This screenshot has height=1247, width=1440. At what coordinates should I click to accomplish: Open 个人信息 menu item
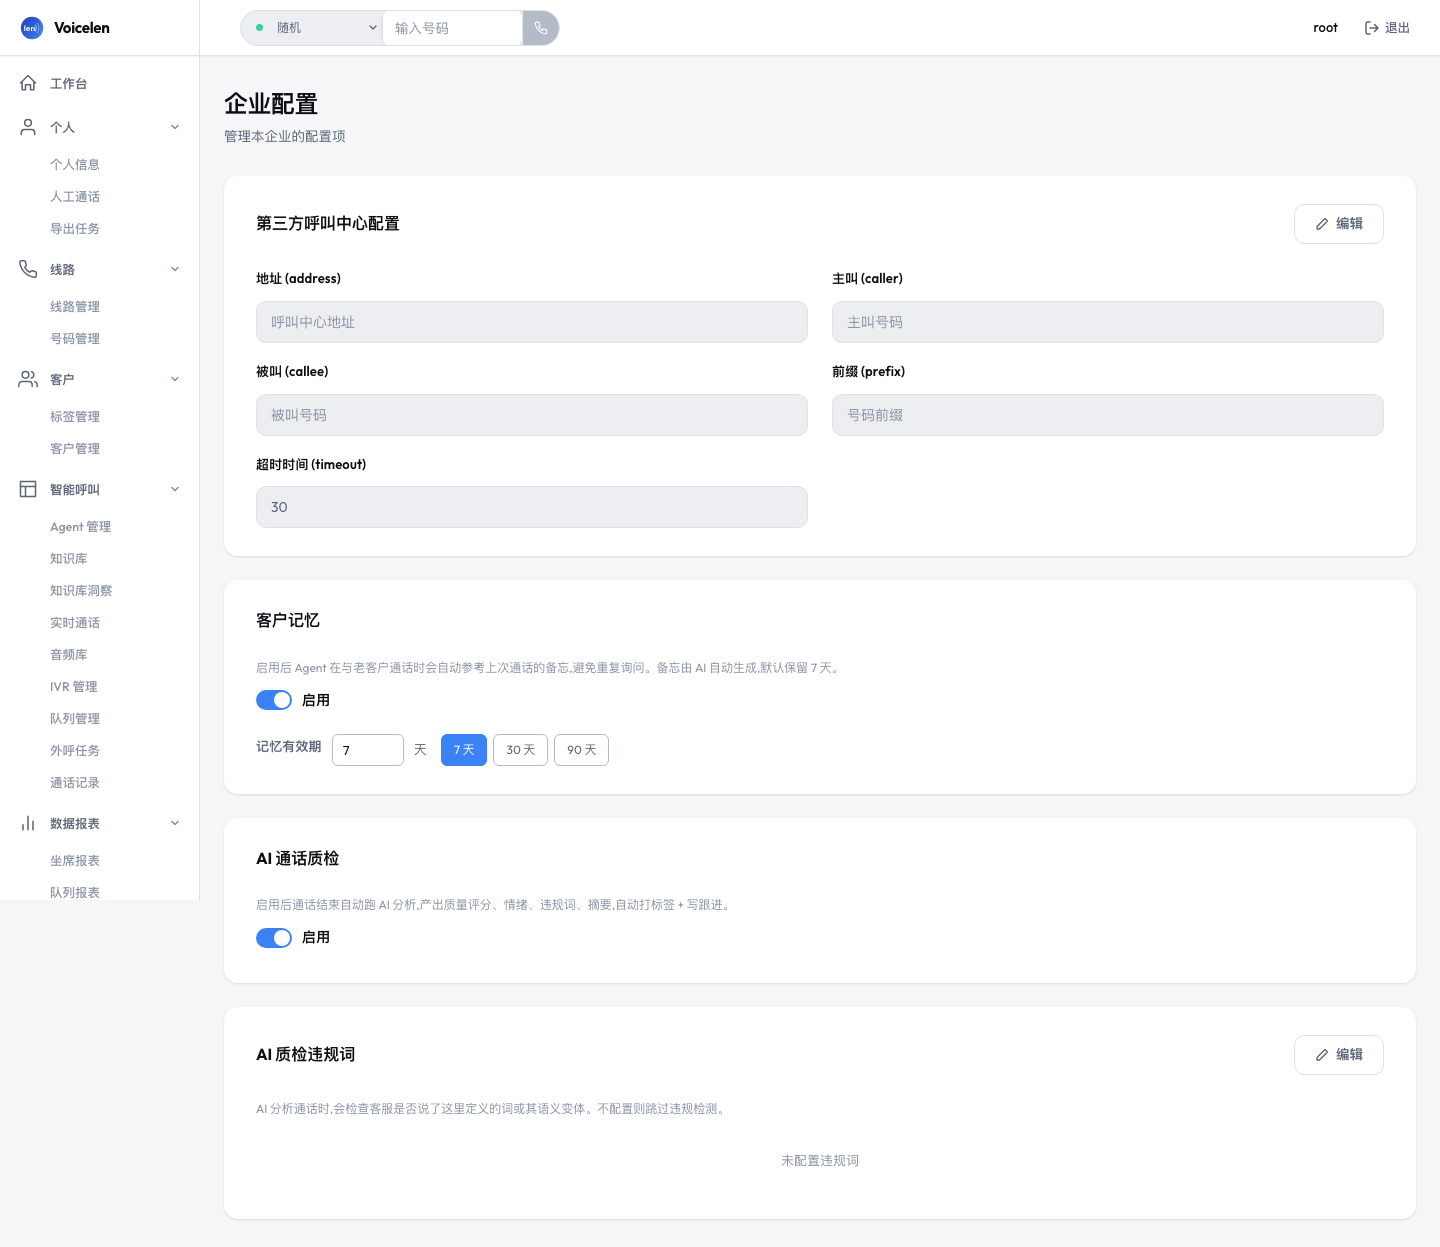(x=75, y=164)
